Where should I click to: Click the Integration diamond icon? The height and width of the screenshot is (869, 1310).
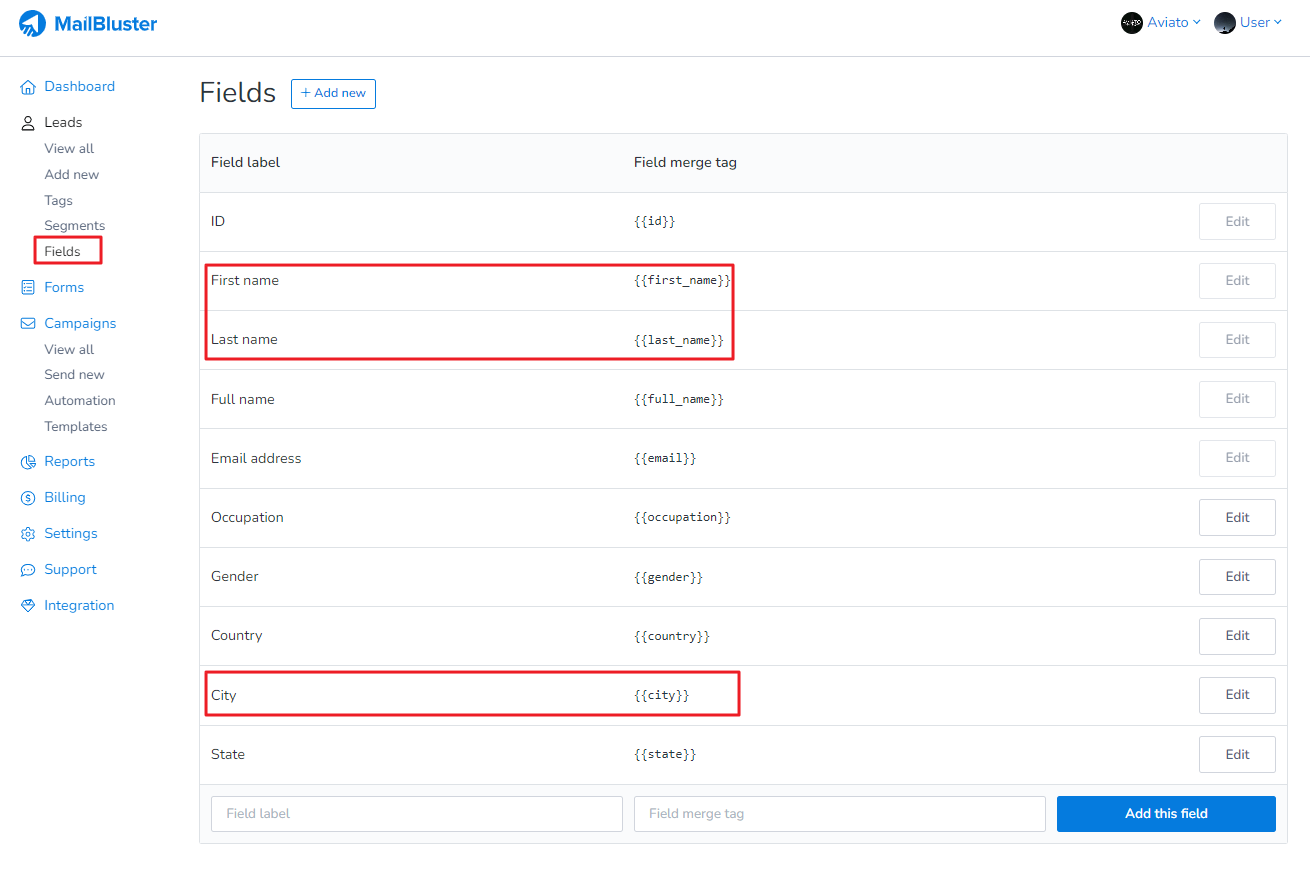pyautogui.click(x=28, y=606)
